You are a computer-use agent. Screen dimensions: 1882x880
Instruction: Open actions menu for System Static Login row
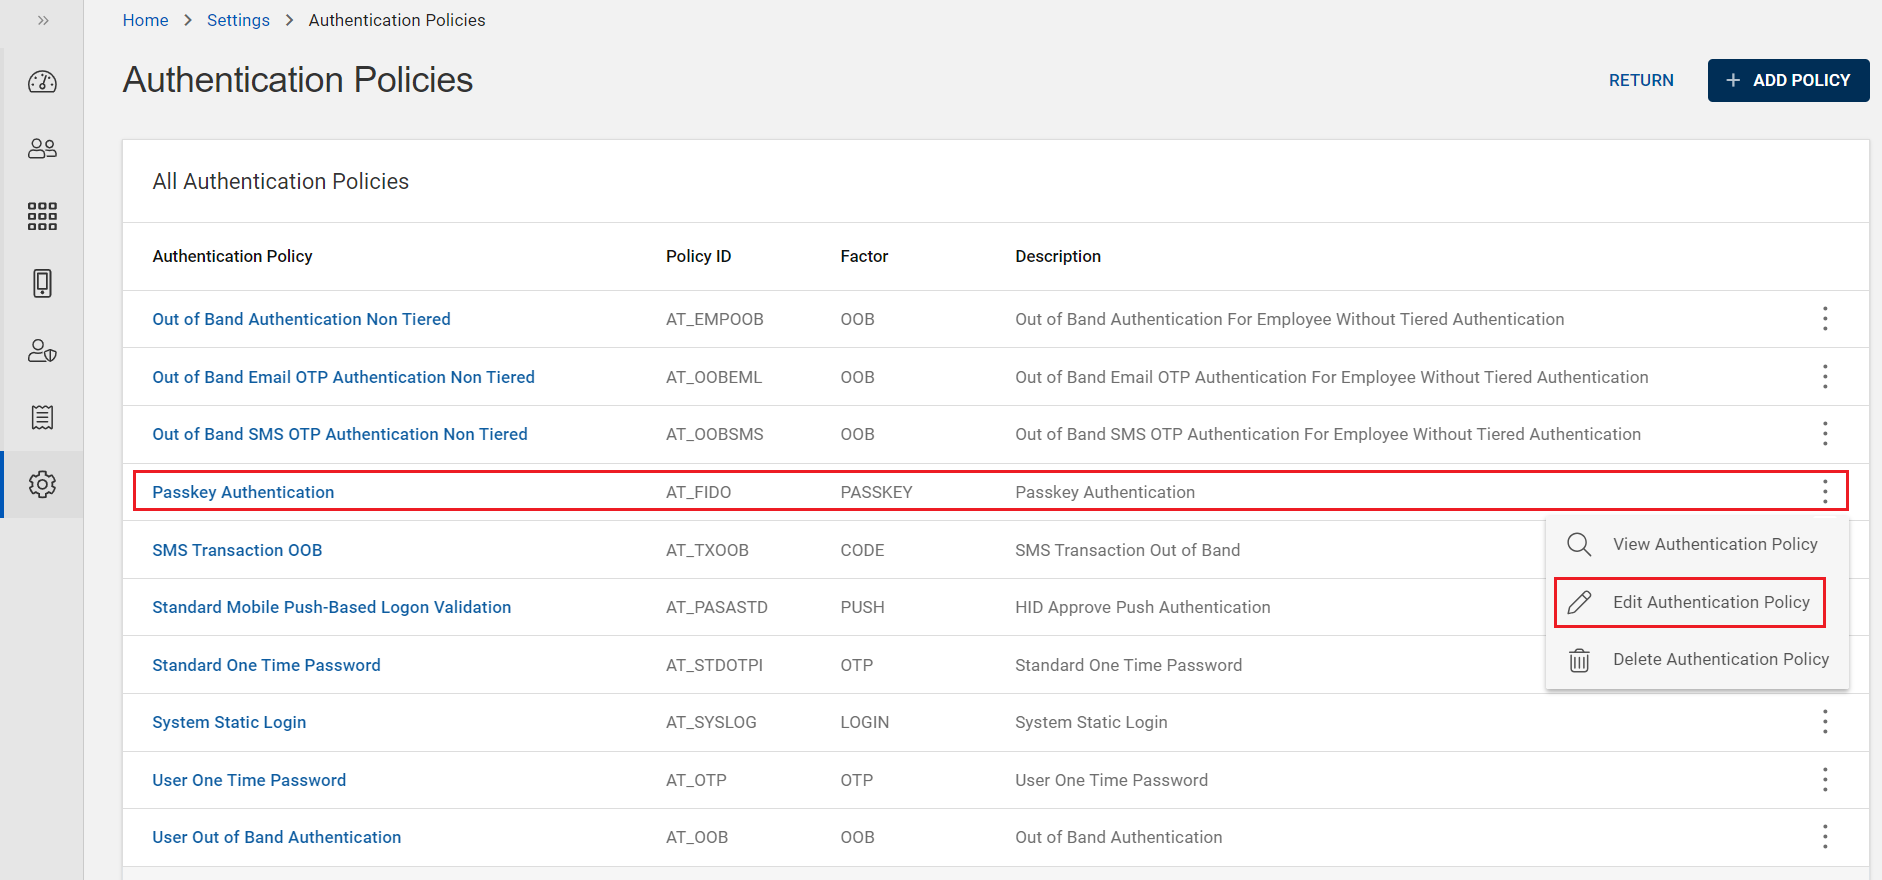(x=1824, y=722)
